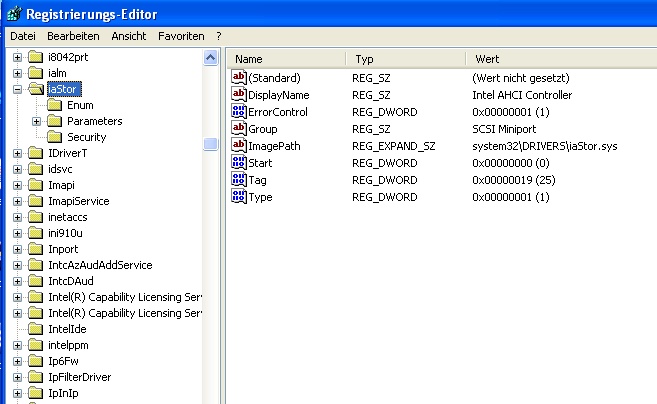Open the Bearbeiten menu
The width and height of the screenshot is (657, 404).
click(x=73, y=36)
